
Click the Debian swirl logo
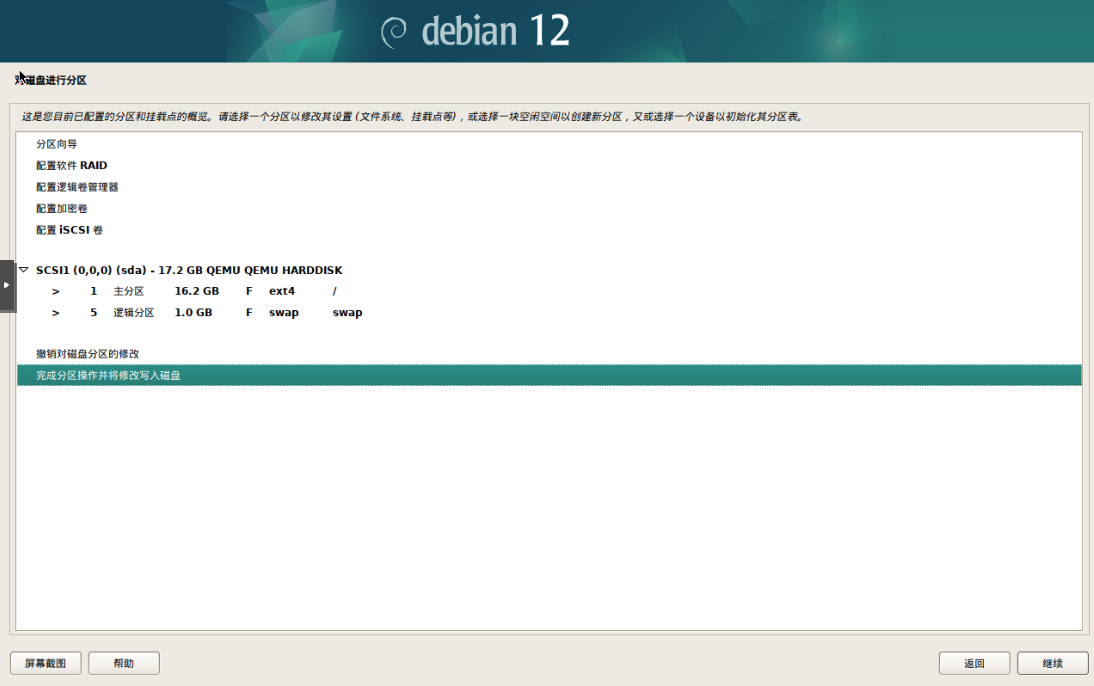click(x=394, y=32)
